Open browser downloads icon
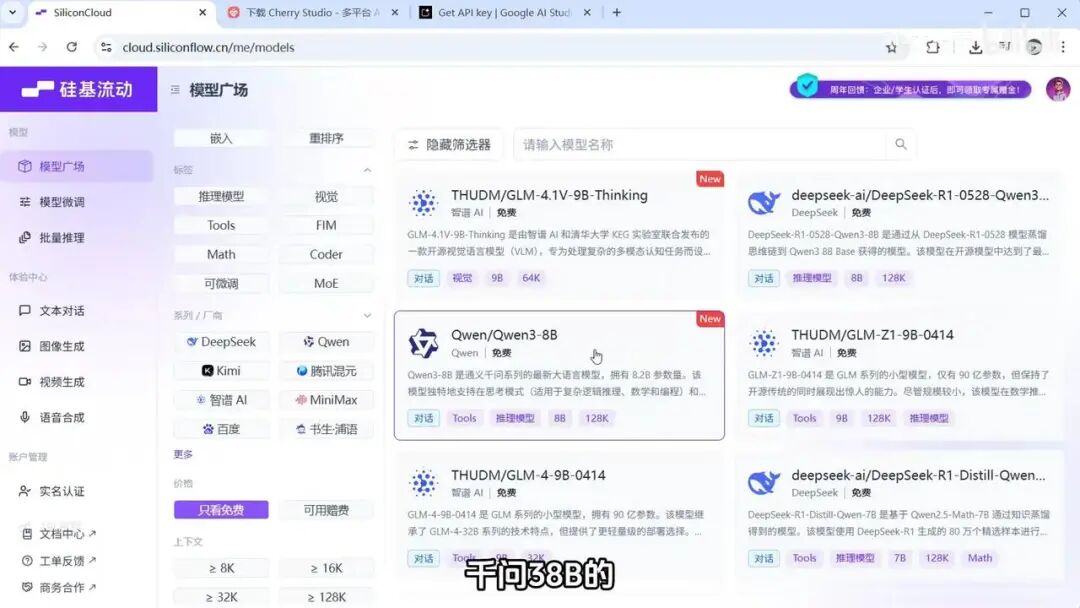The image size is (1080, 608). pos(975,47)
